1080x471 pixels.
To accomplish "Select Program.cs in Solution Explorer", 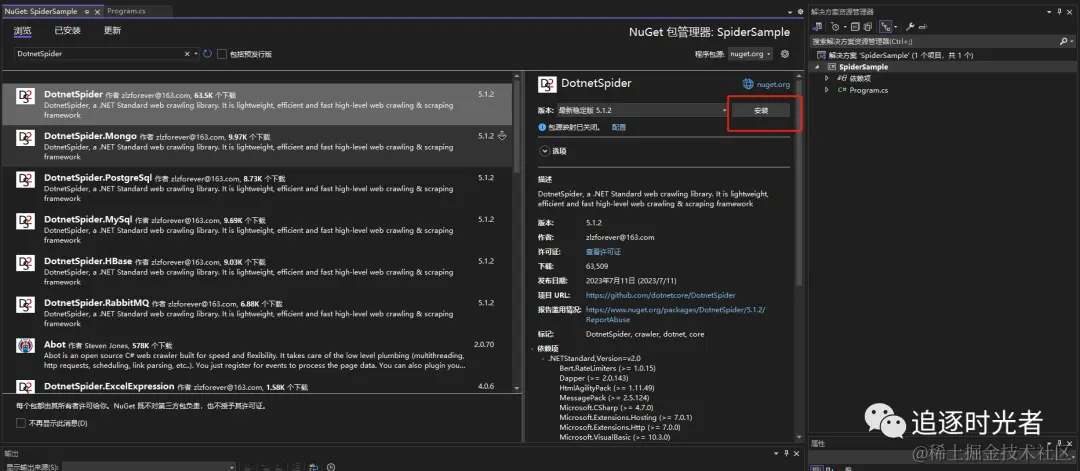I will click(869, 90).
